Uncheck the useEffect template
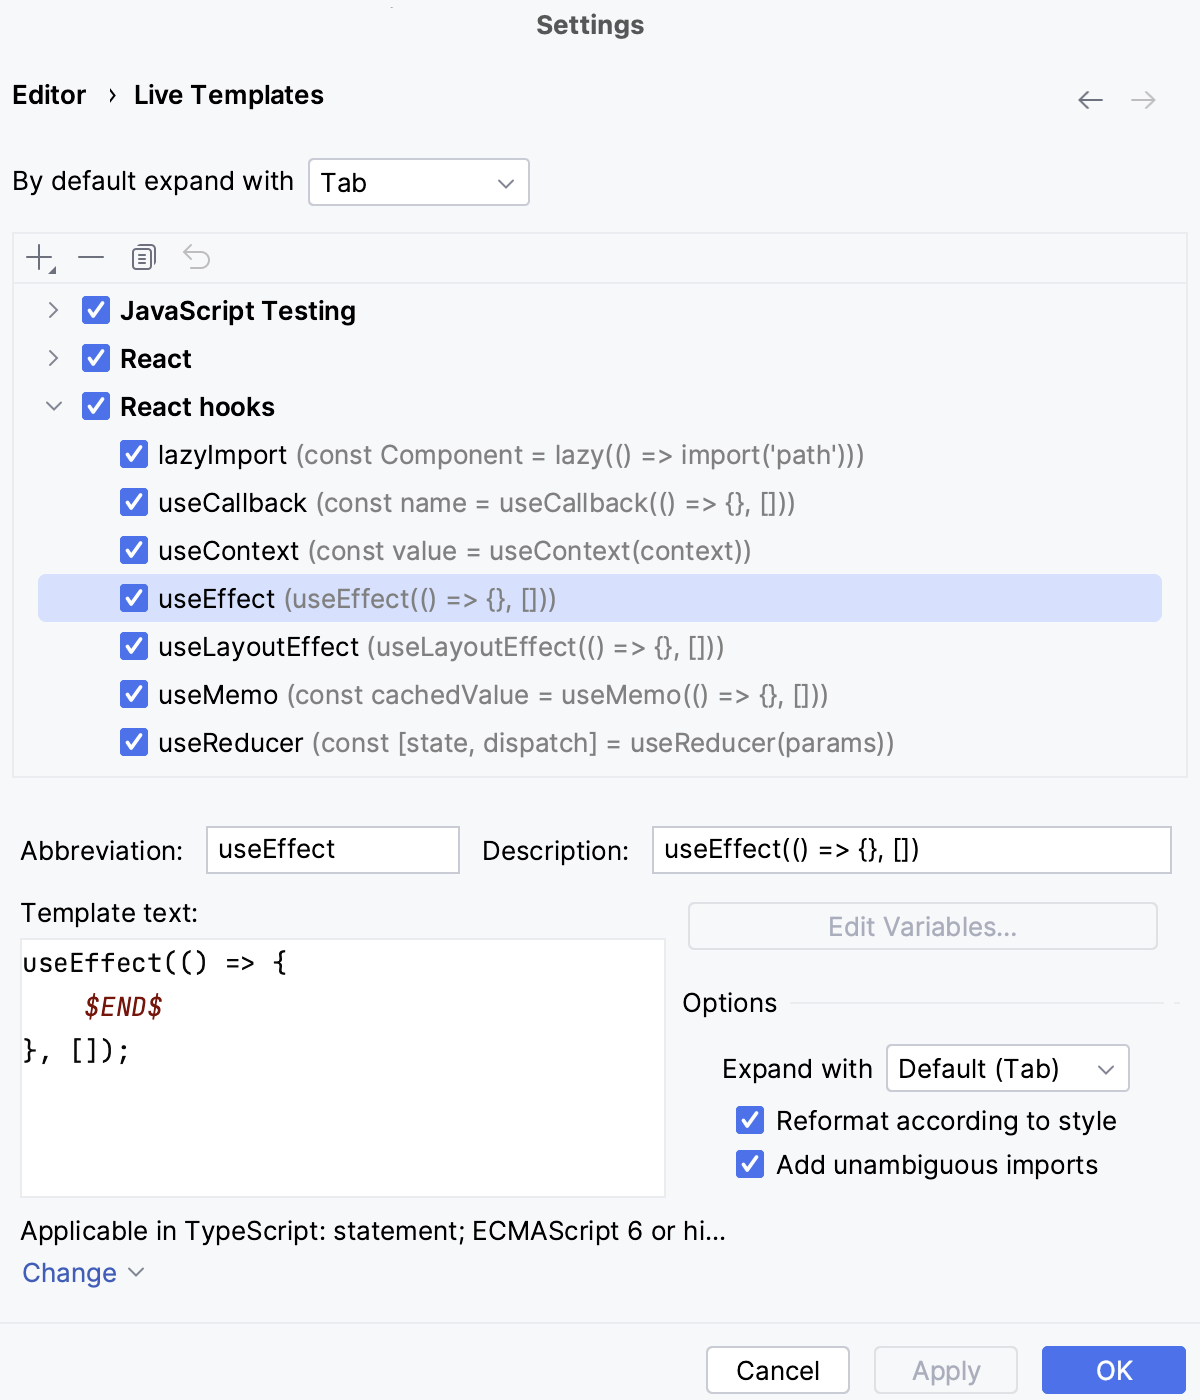1200x1400 pixels. tap(134, 598)
